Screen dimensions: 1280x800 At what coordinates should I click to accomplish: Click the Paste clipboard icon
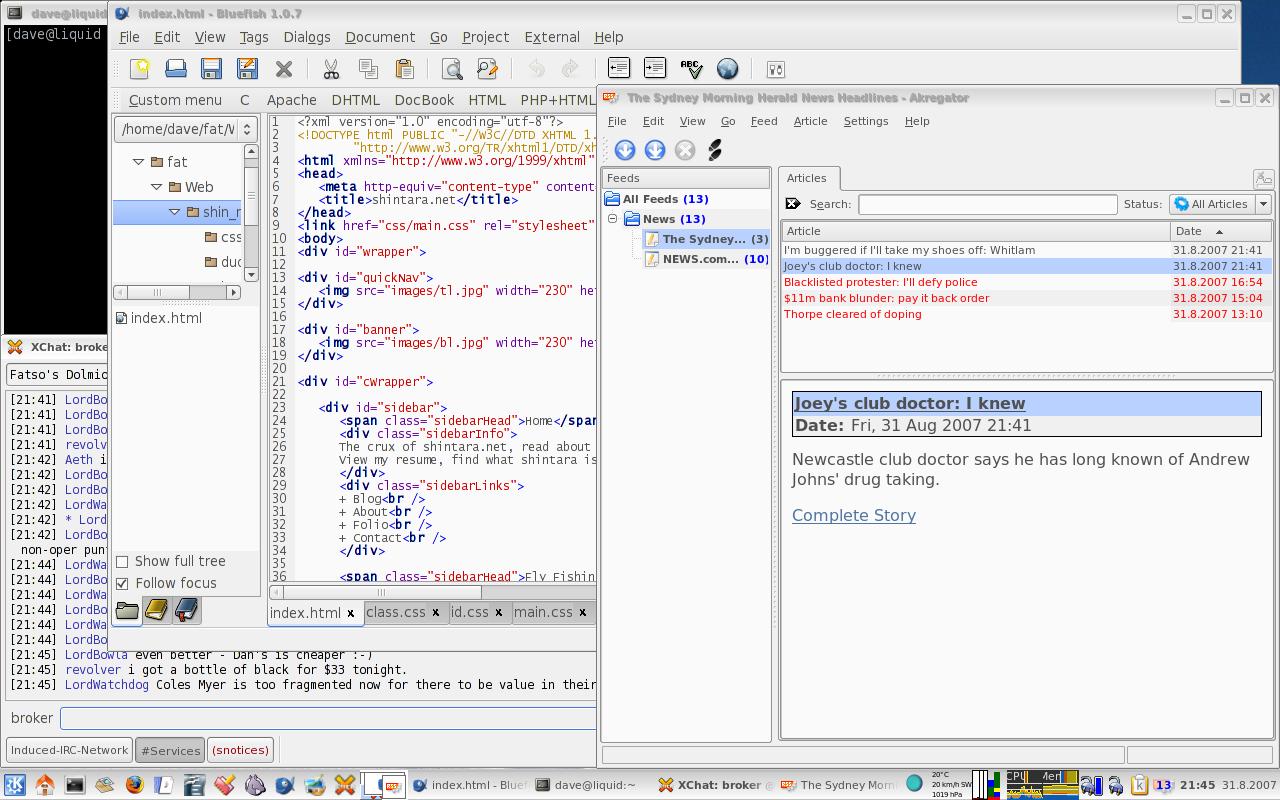(404, 69)
